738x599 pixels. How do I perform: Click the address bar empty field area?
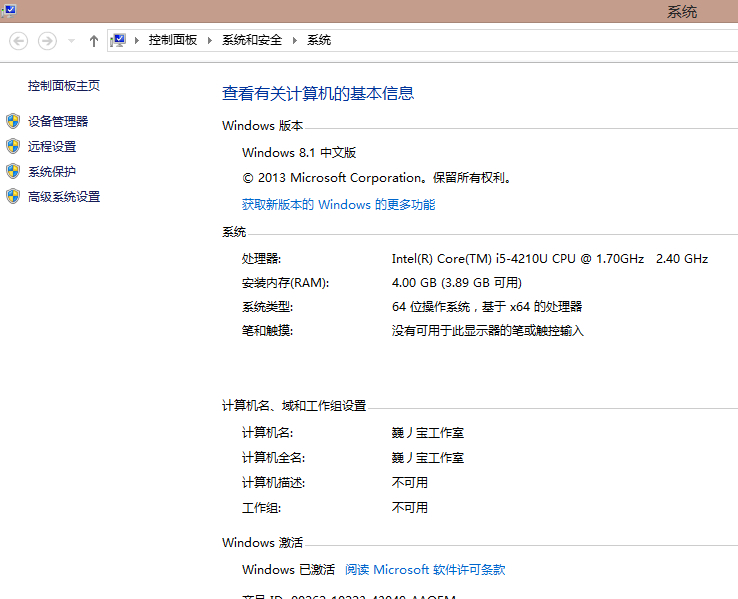click(x=534, y=40)
